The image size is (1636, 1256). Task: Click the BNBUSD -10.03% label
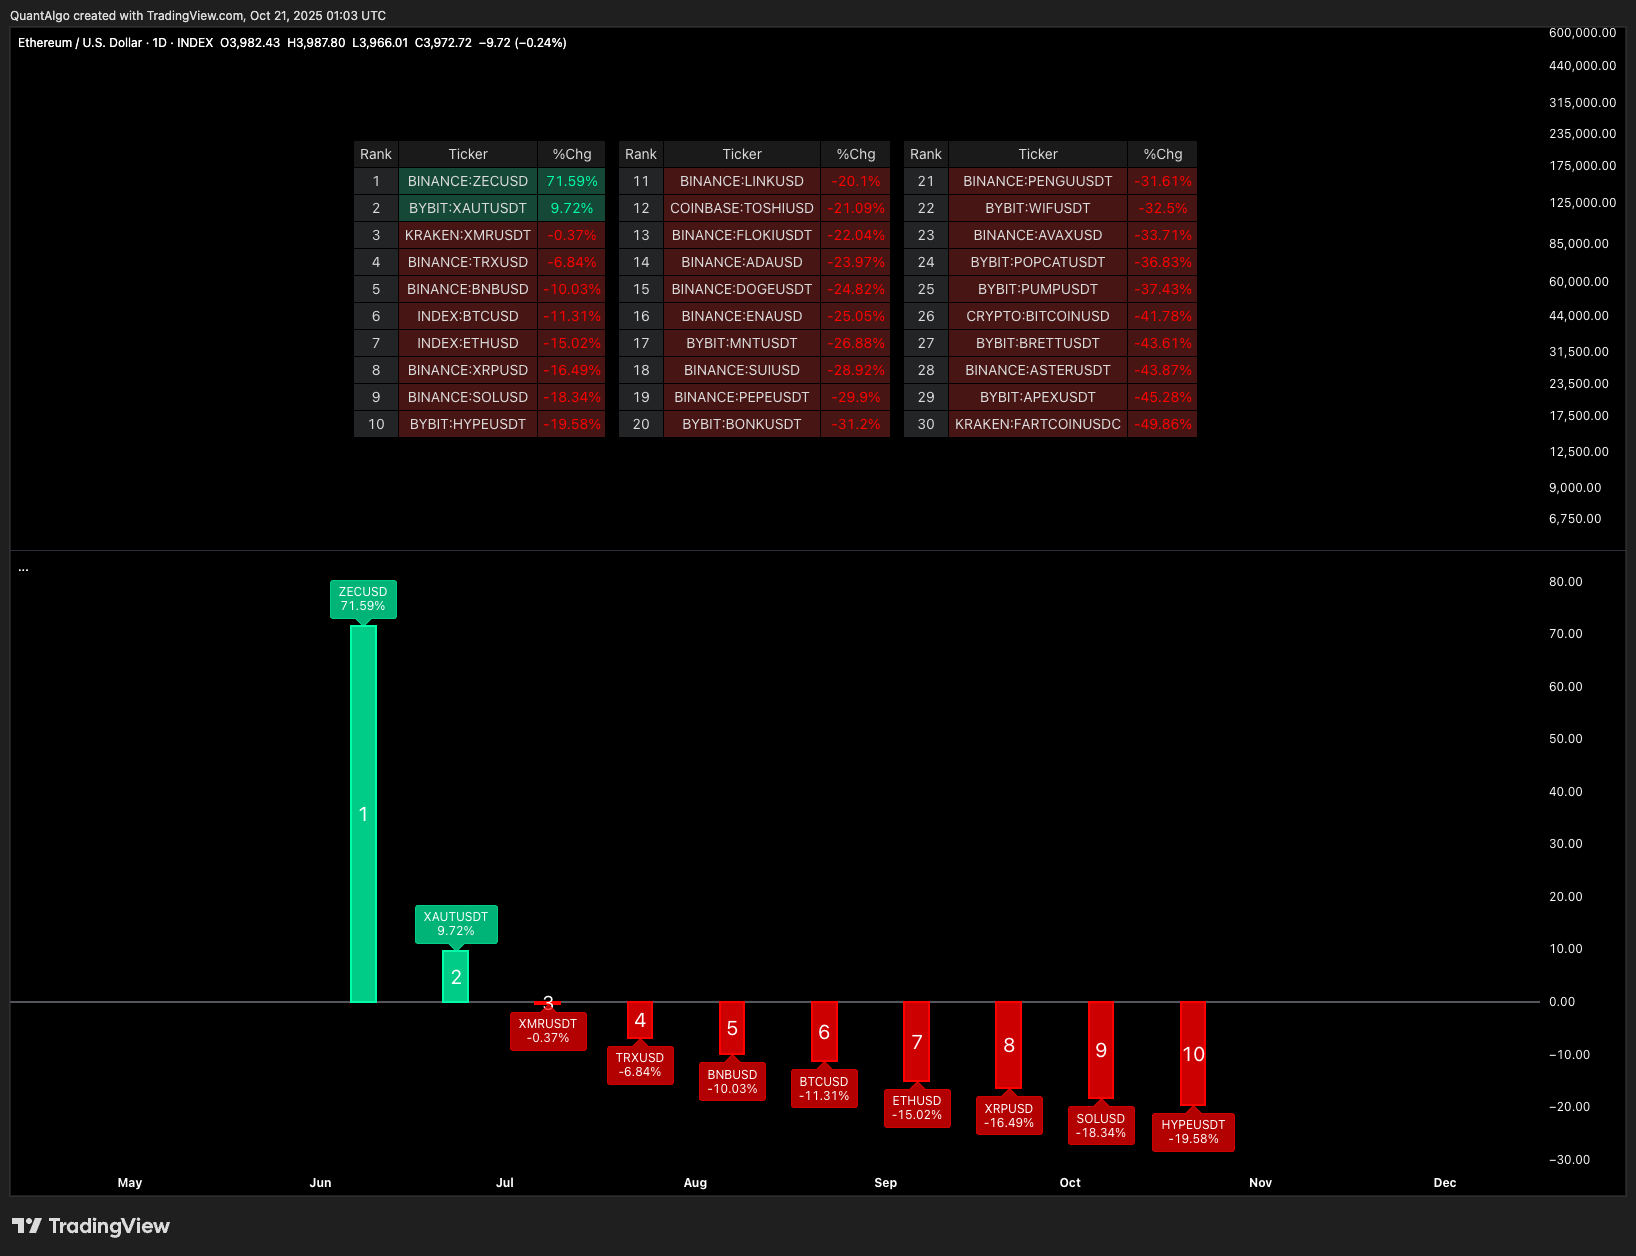point(732,1082)
